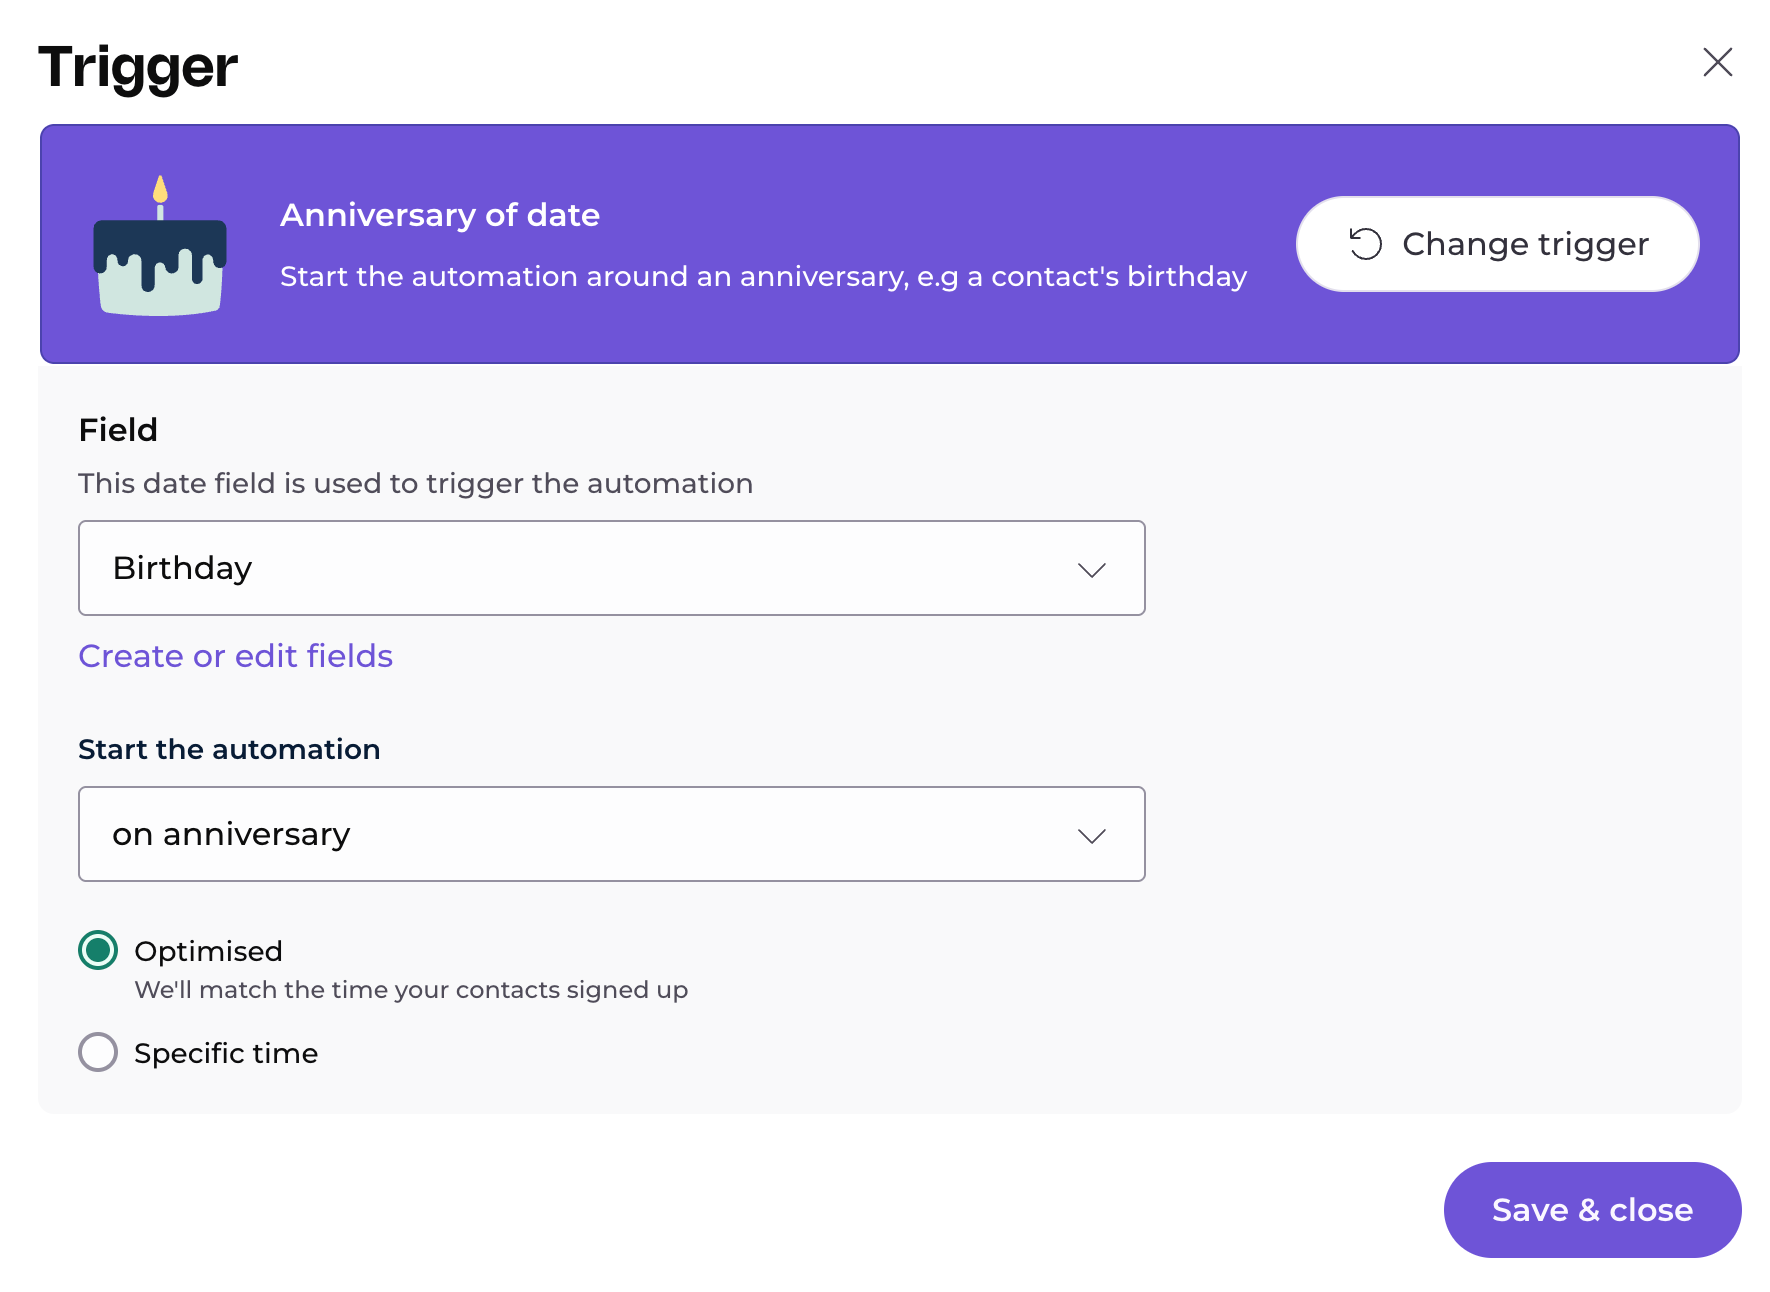Expand the "on anniversary" timing dropdown
Viewport: 1770px width, 1292px height.
611,834
